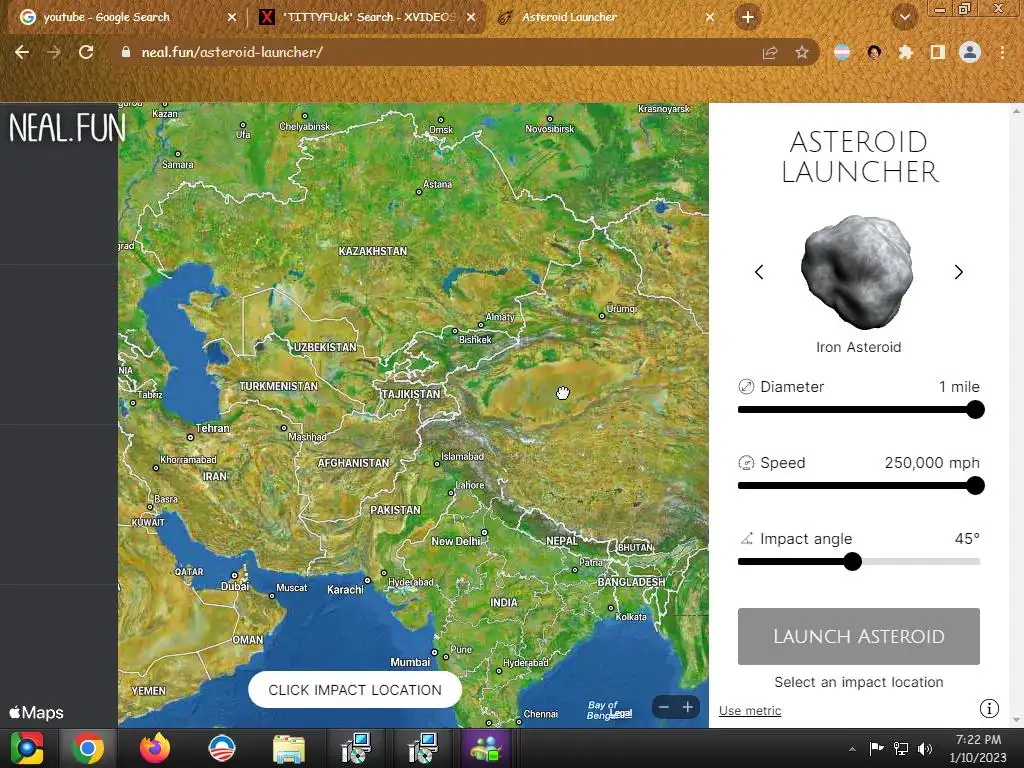Close the 'youtube - Google Search' tab
Screen dimensions: 1024x768
tap(232, 17)
